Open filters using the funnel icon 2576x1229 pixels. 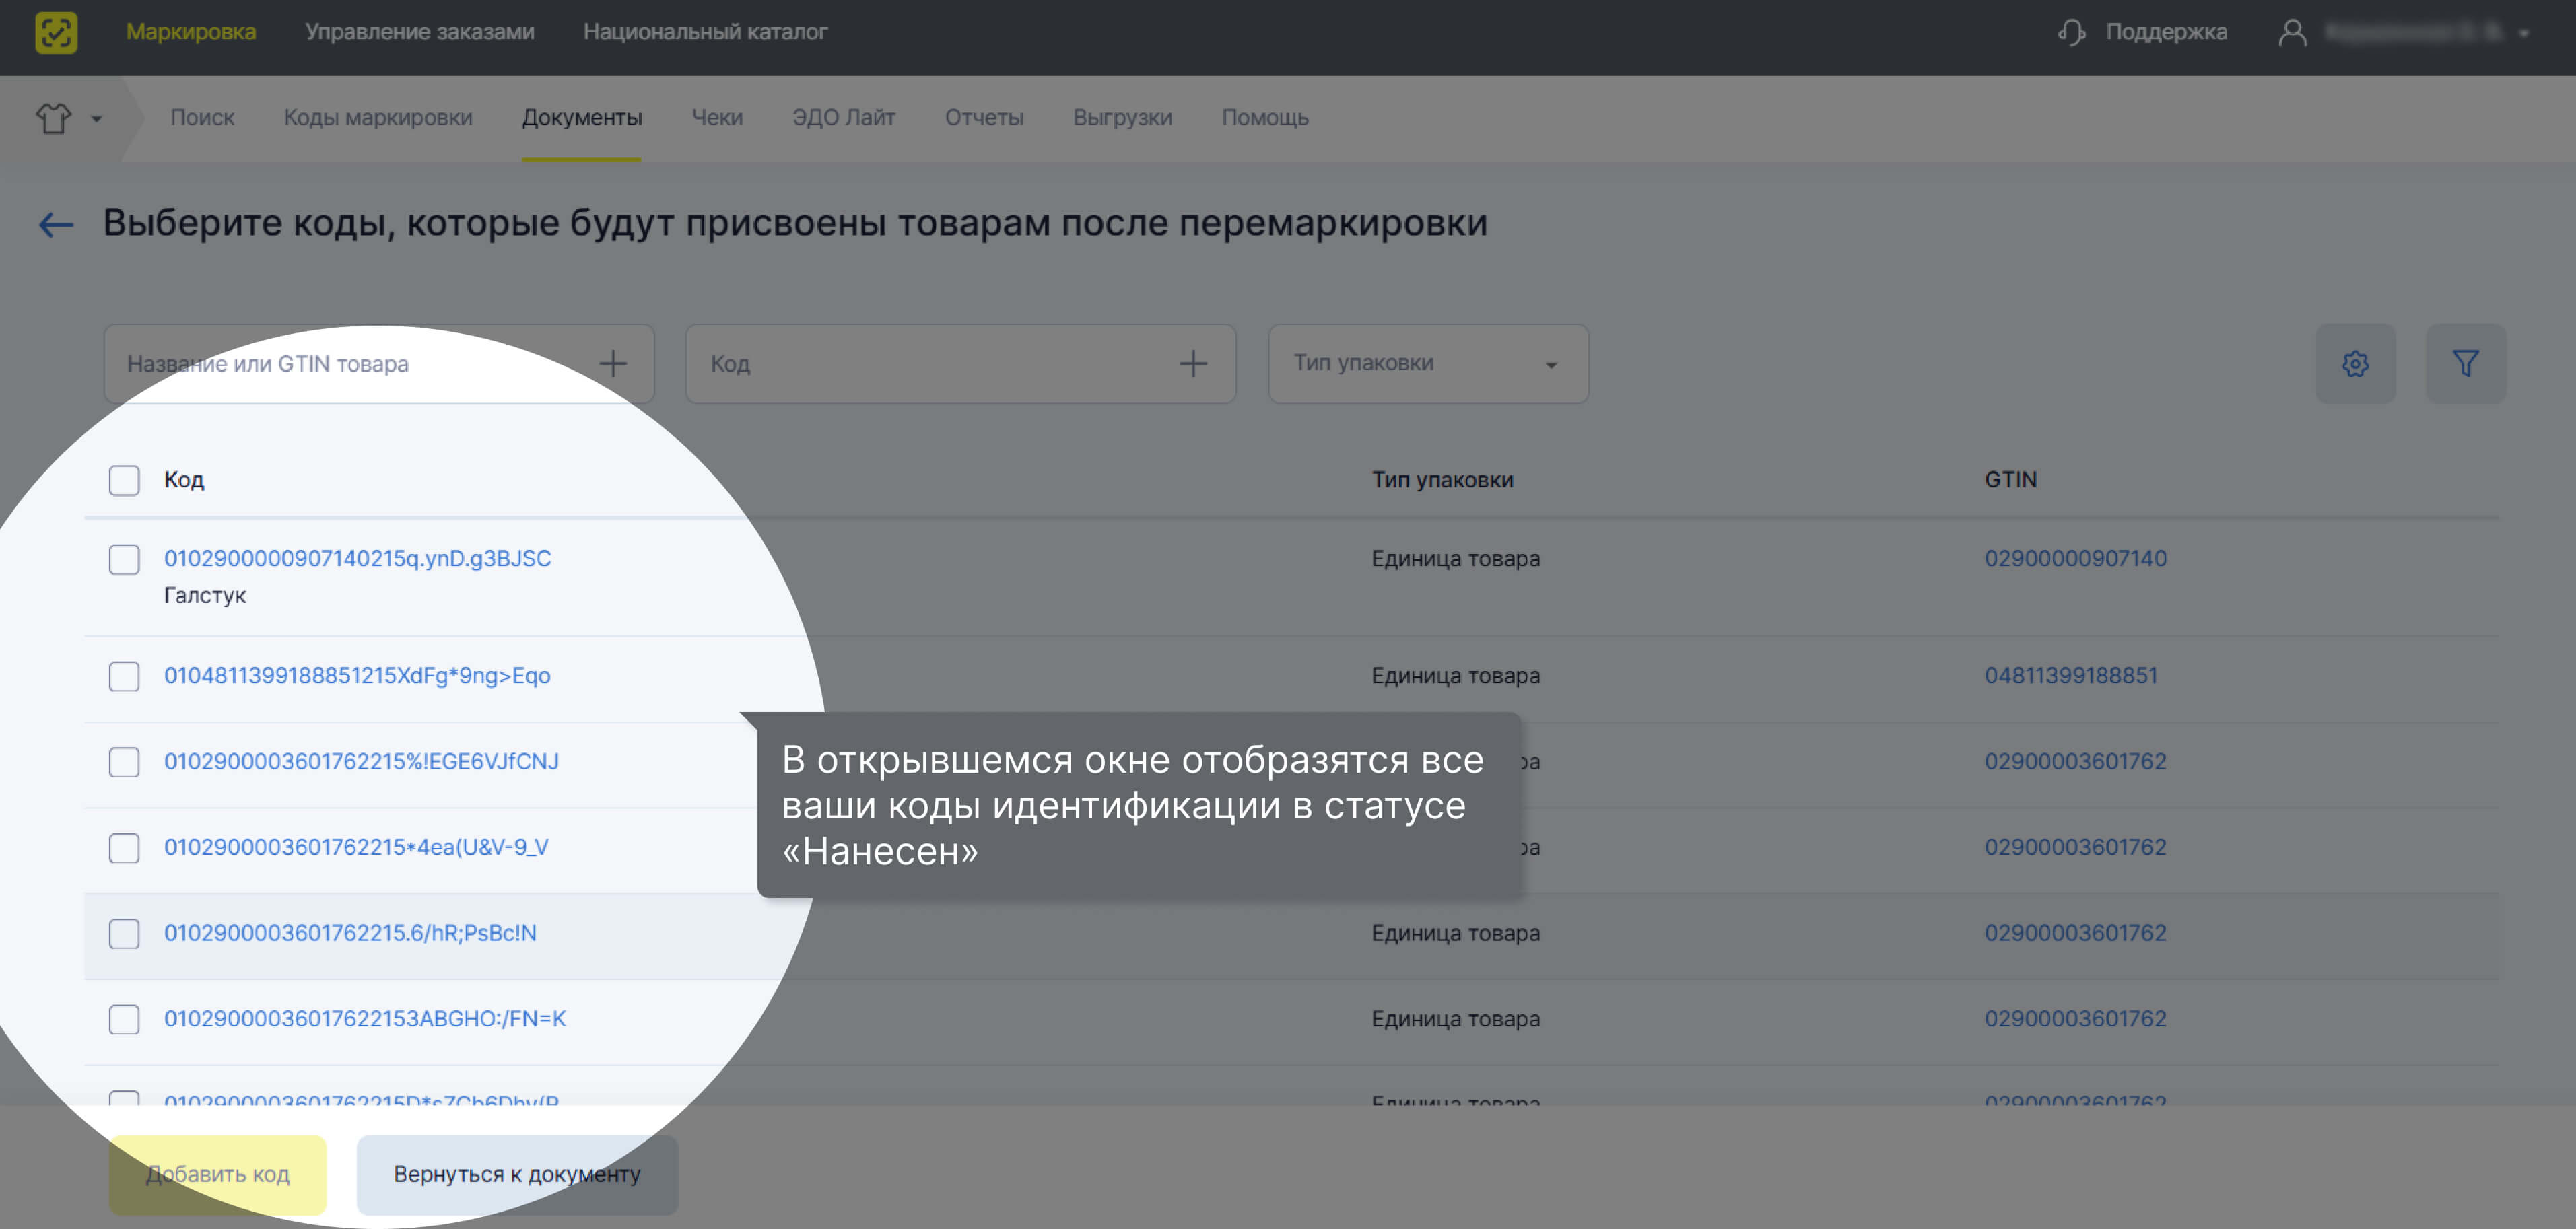[x=2466, y=363]
